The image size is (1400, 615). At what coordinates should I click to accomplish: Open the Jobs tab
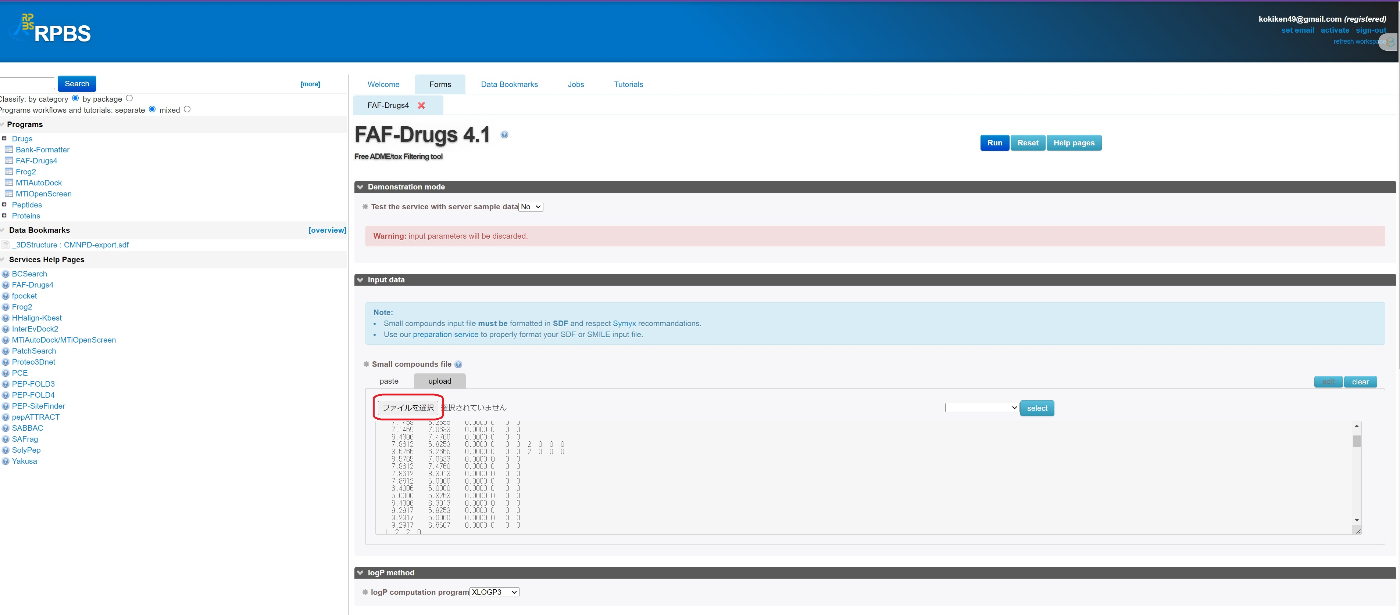[576, 84]
